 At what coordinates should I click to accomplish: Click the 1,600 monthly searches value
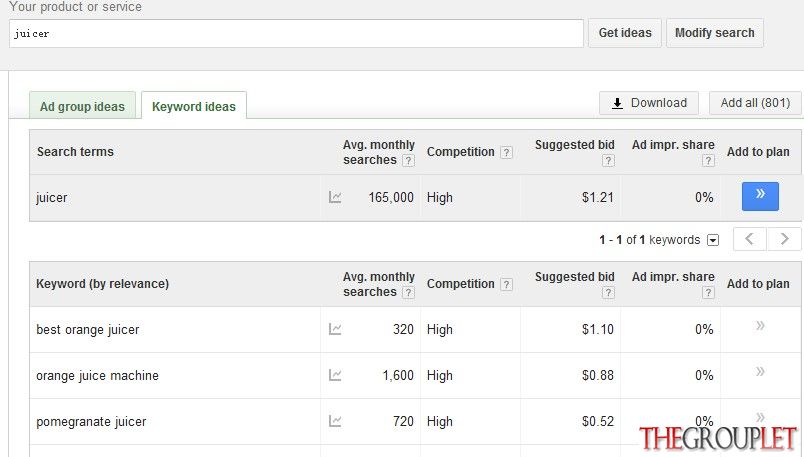tap(398, 375)
